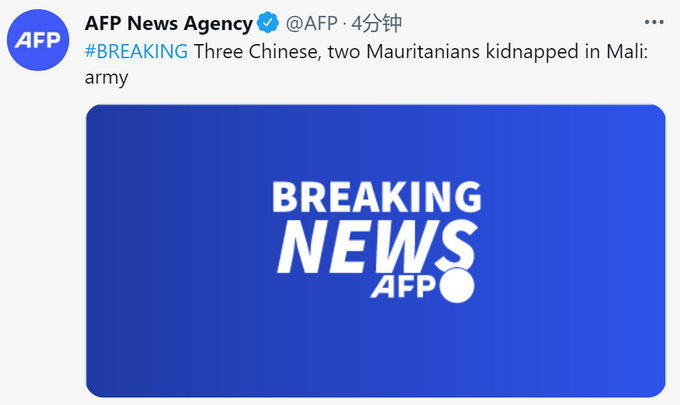Open the AFP News Agency display name
Viewport: 680px width, 405px height.
click(x=169, y=23)
